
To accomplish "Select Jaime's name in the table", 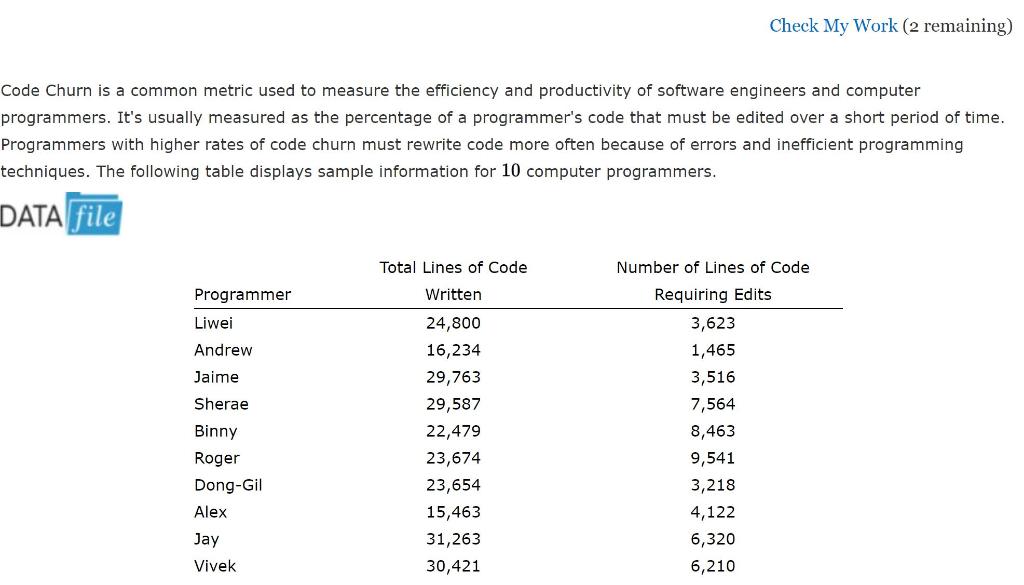I will pos(216,377).
